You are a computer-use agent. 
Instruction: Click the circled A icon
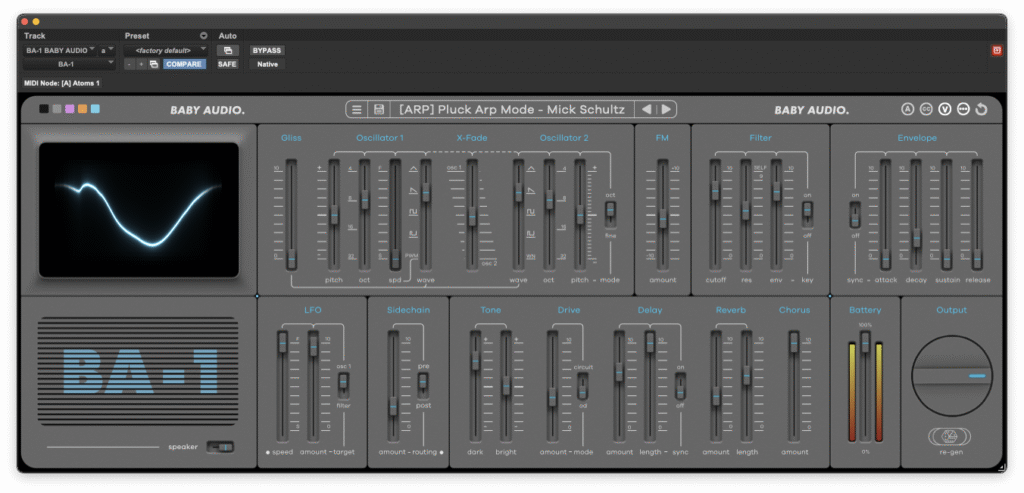pos(907,110)
